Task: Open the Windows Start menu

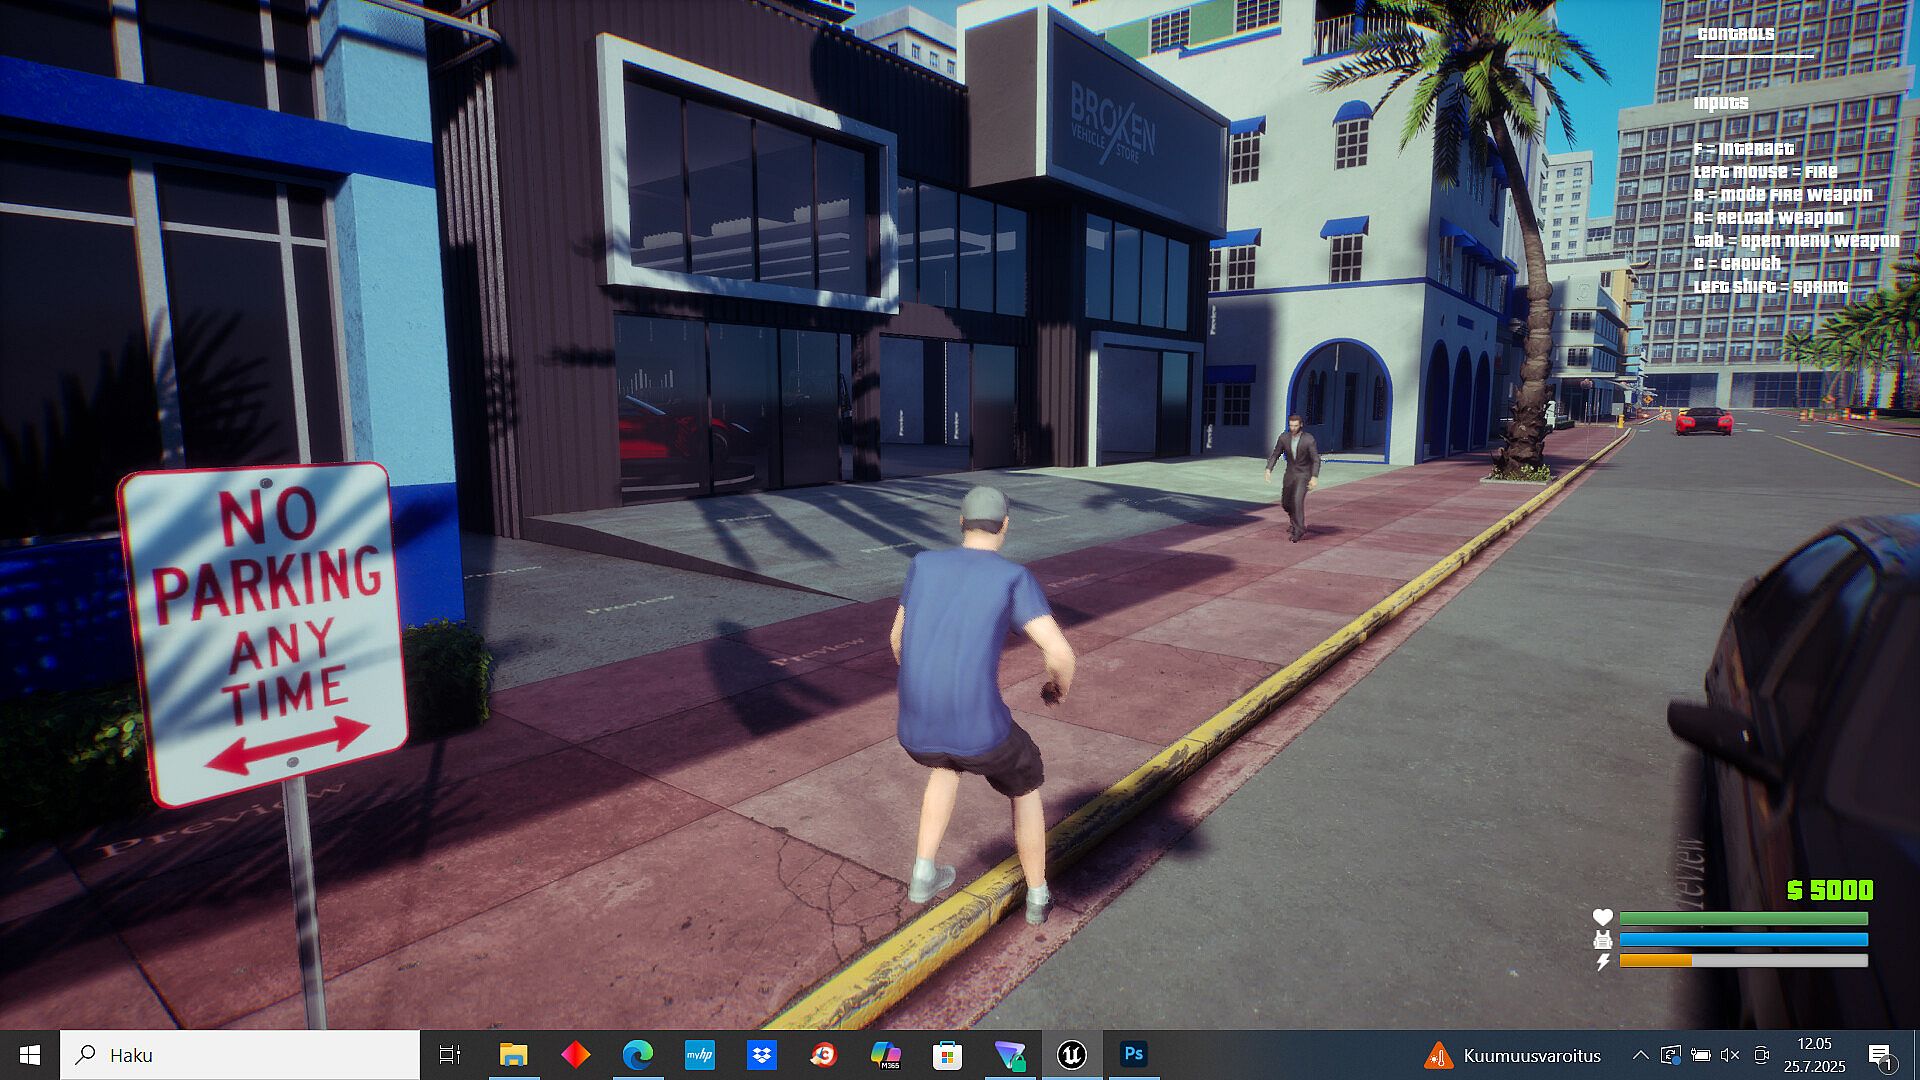Action: [x=29, y=1055]
